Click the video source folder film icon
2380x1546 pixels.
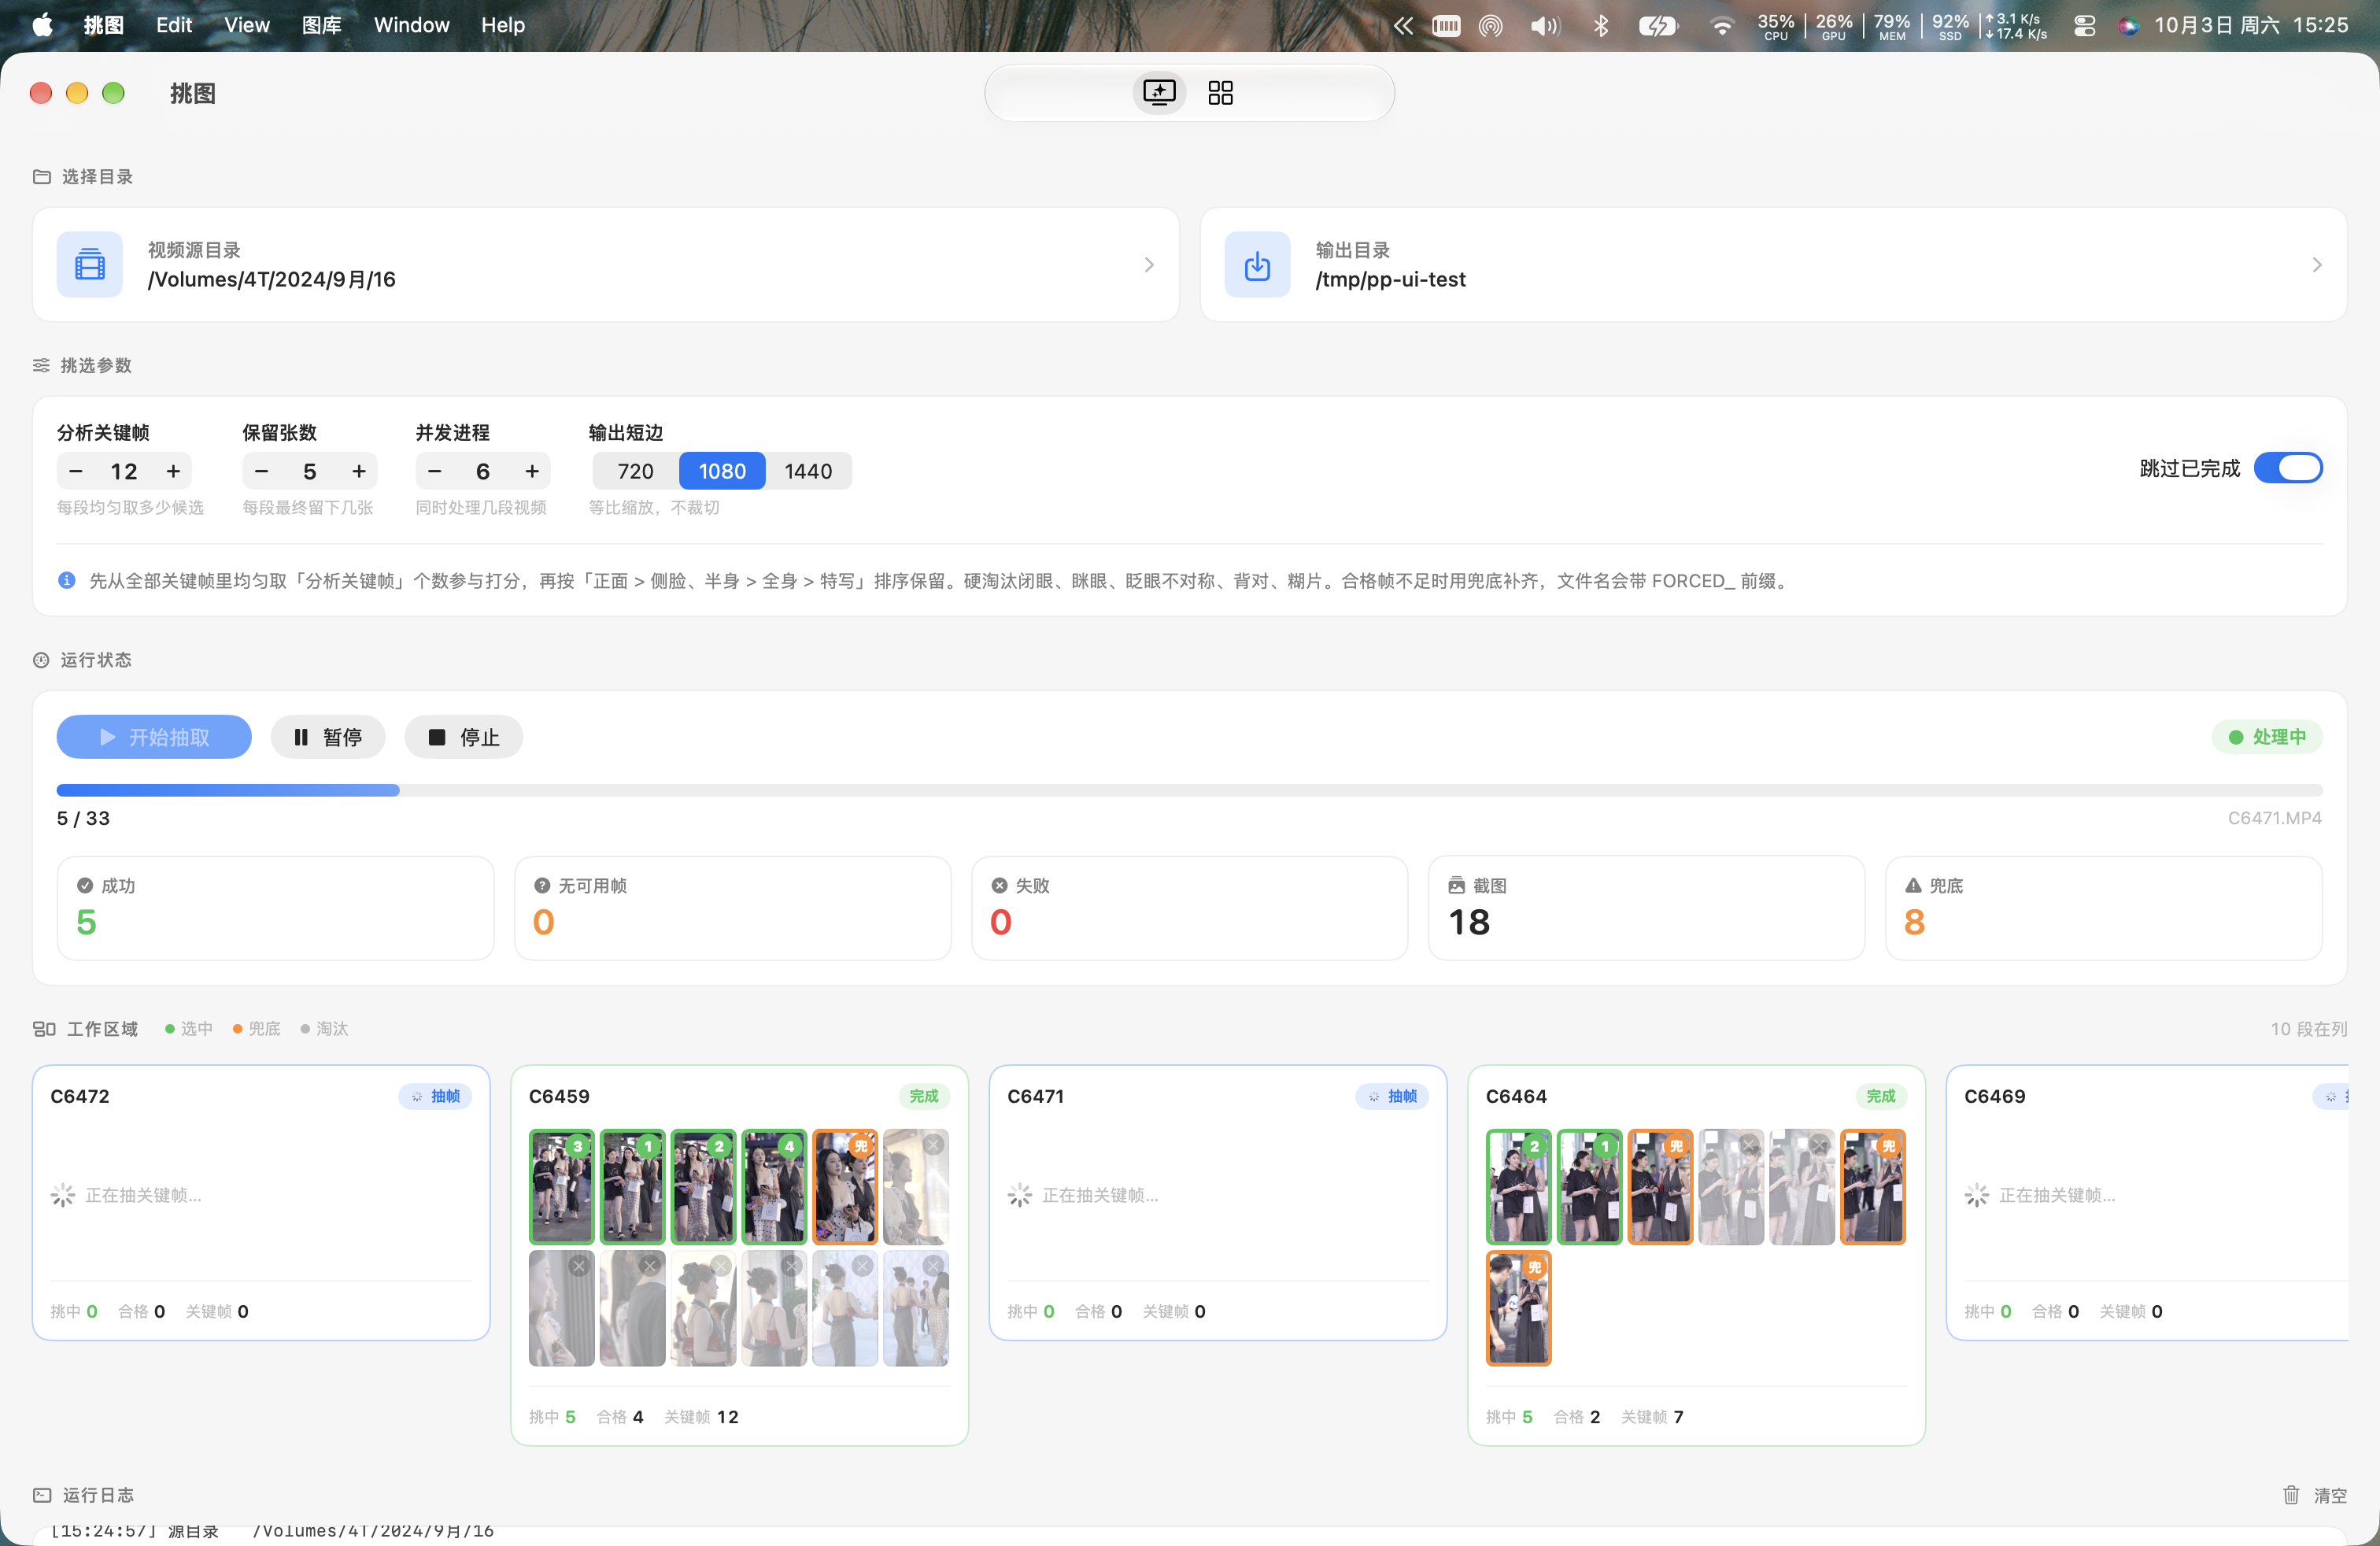coord(90,265)
